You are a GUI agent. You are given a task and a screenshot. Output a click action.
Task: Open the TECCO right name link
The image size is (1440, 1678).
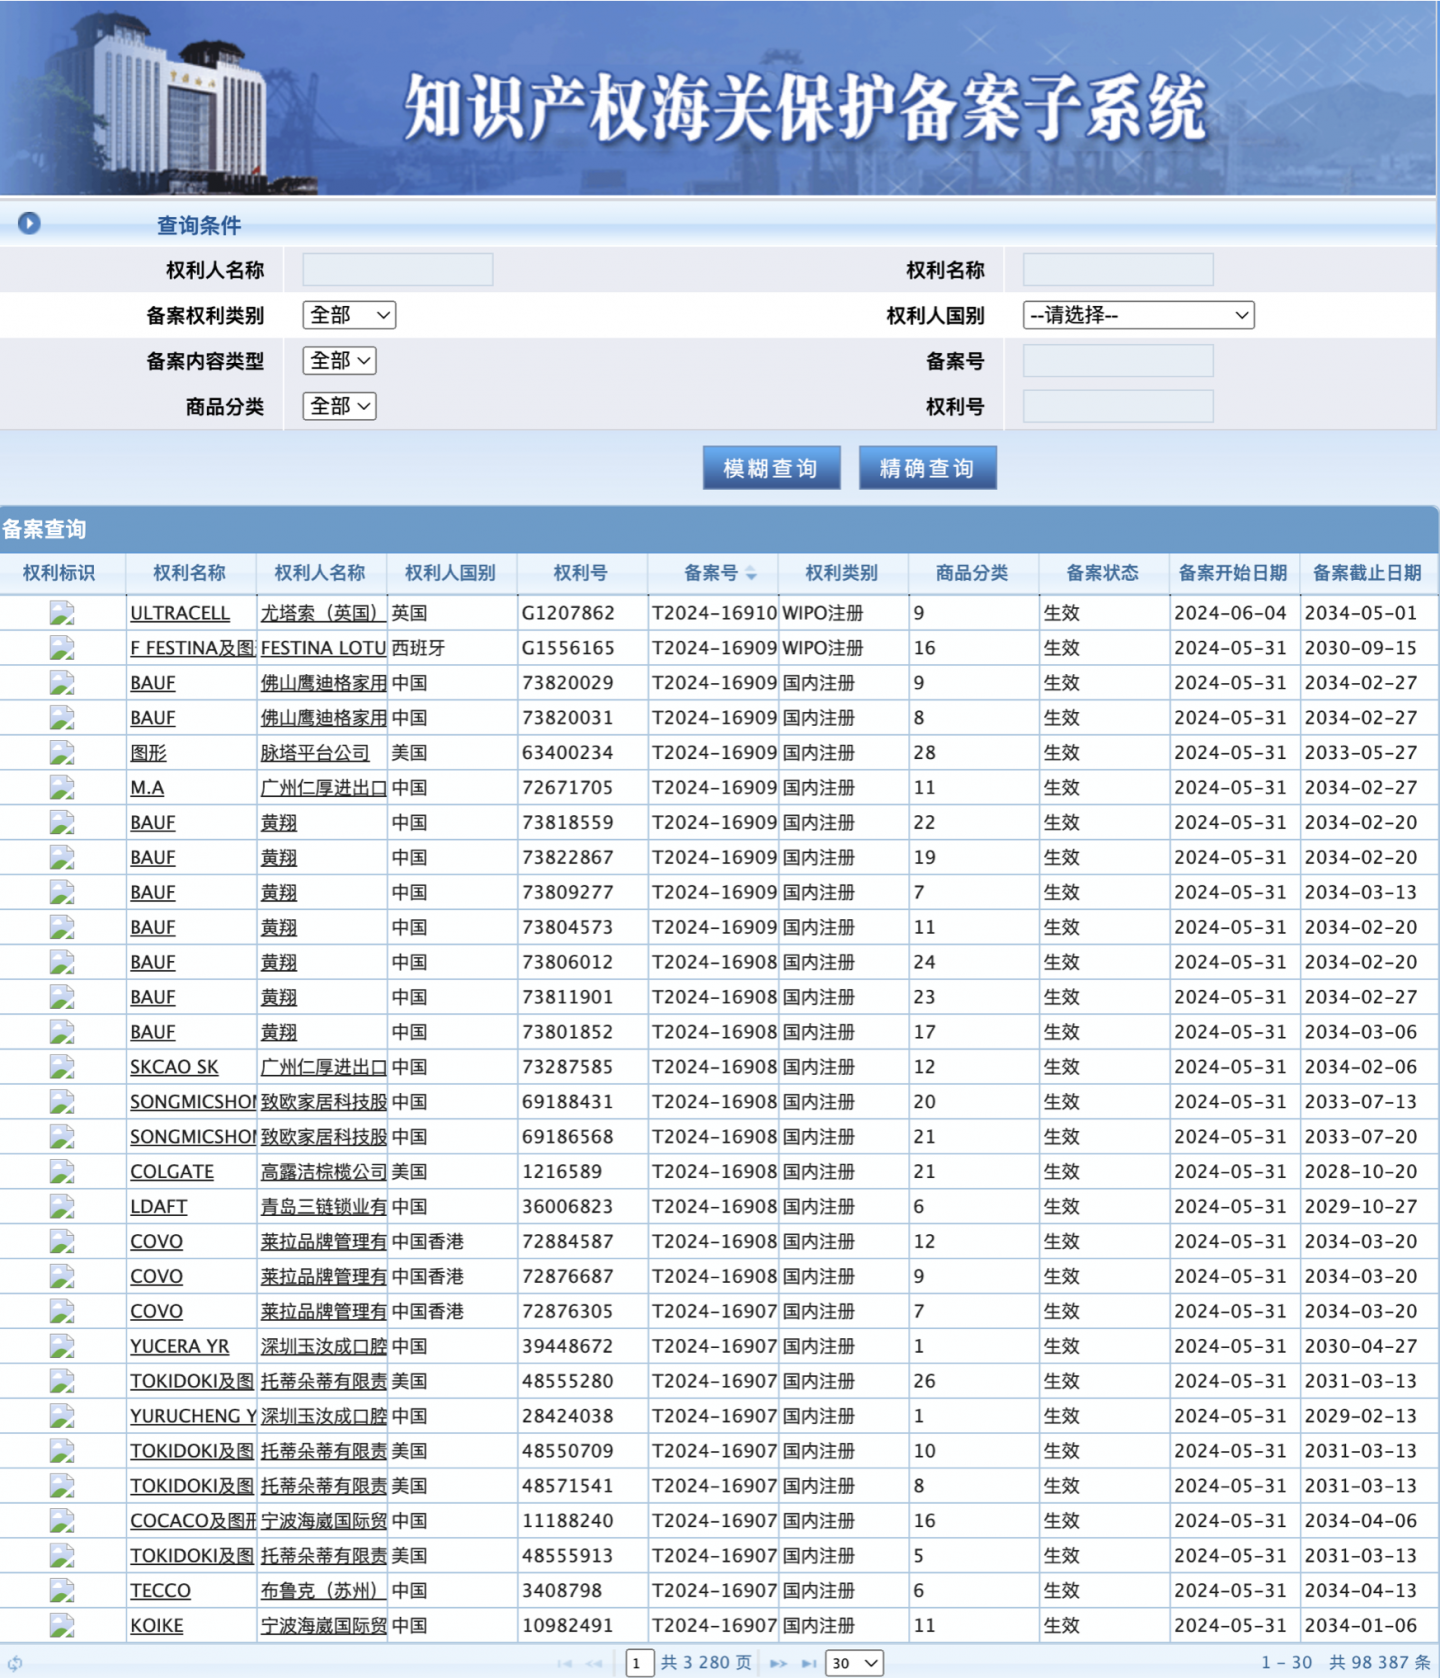click(160, 1591)
